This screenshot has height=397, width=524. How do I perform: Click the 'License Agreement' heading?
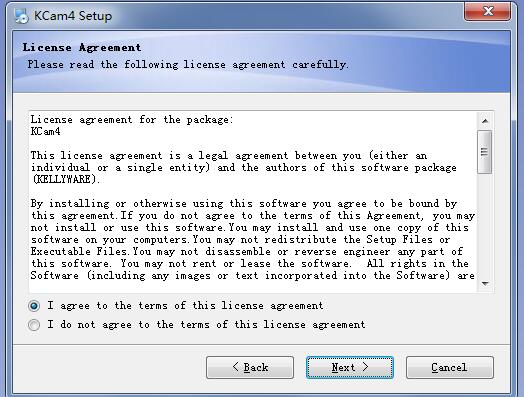[82, 47]
